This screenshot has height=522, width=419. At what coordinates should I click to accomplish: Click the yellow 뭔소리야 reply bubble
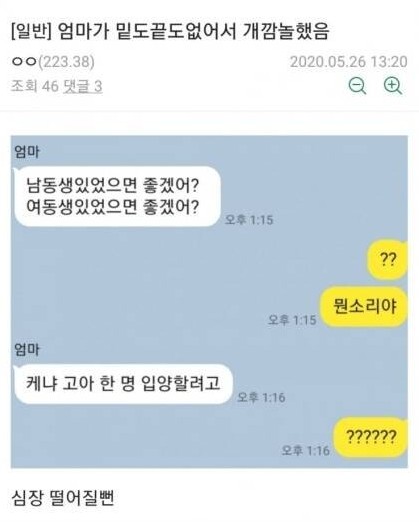pos(364,306)
